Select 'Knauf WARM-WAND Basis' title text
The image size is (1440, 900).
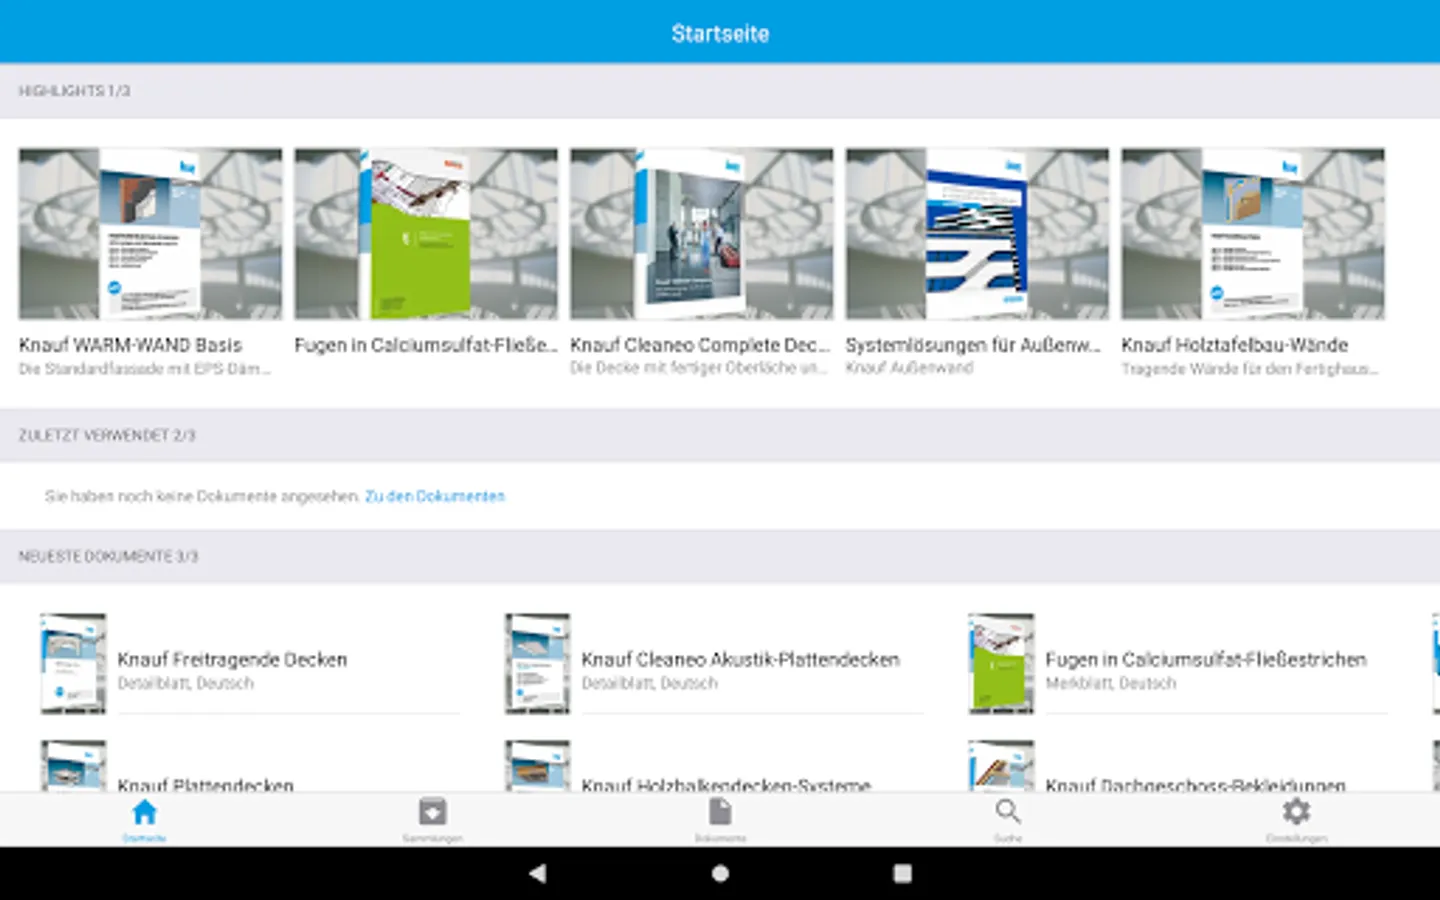click(x=130, y=345)
